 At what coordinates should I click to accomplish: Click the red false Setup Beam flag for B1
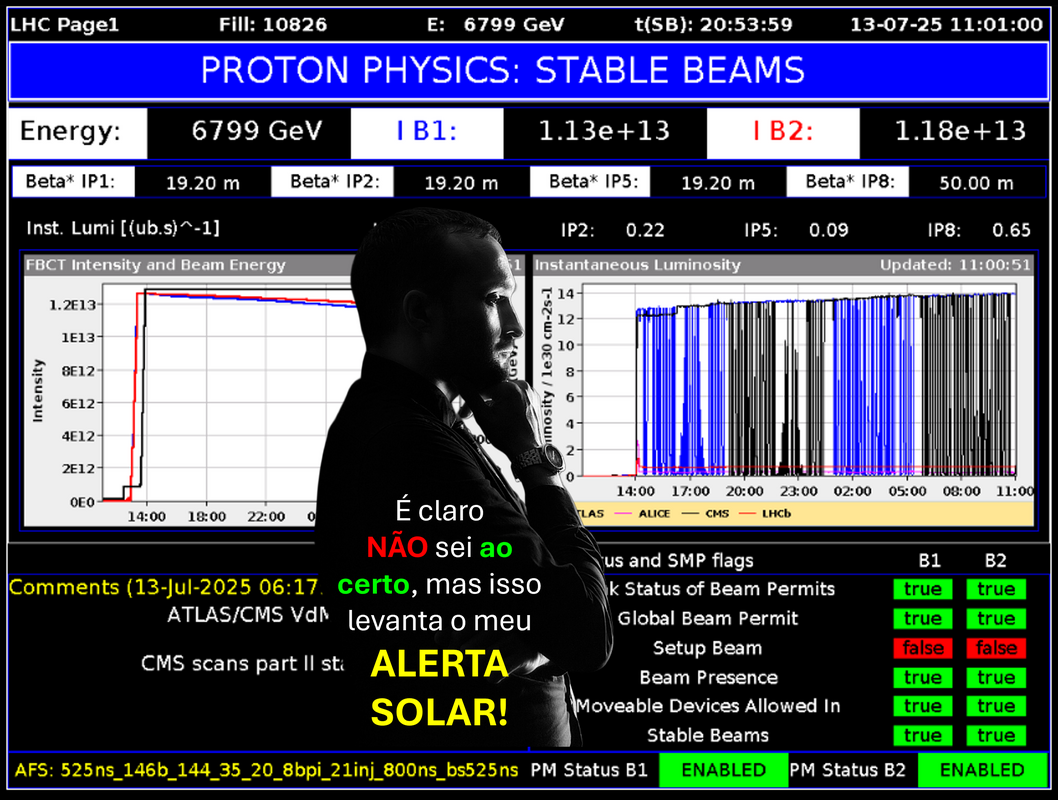pyautogui.click(x=922, y=648)
